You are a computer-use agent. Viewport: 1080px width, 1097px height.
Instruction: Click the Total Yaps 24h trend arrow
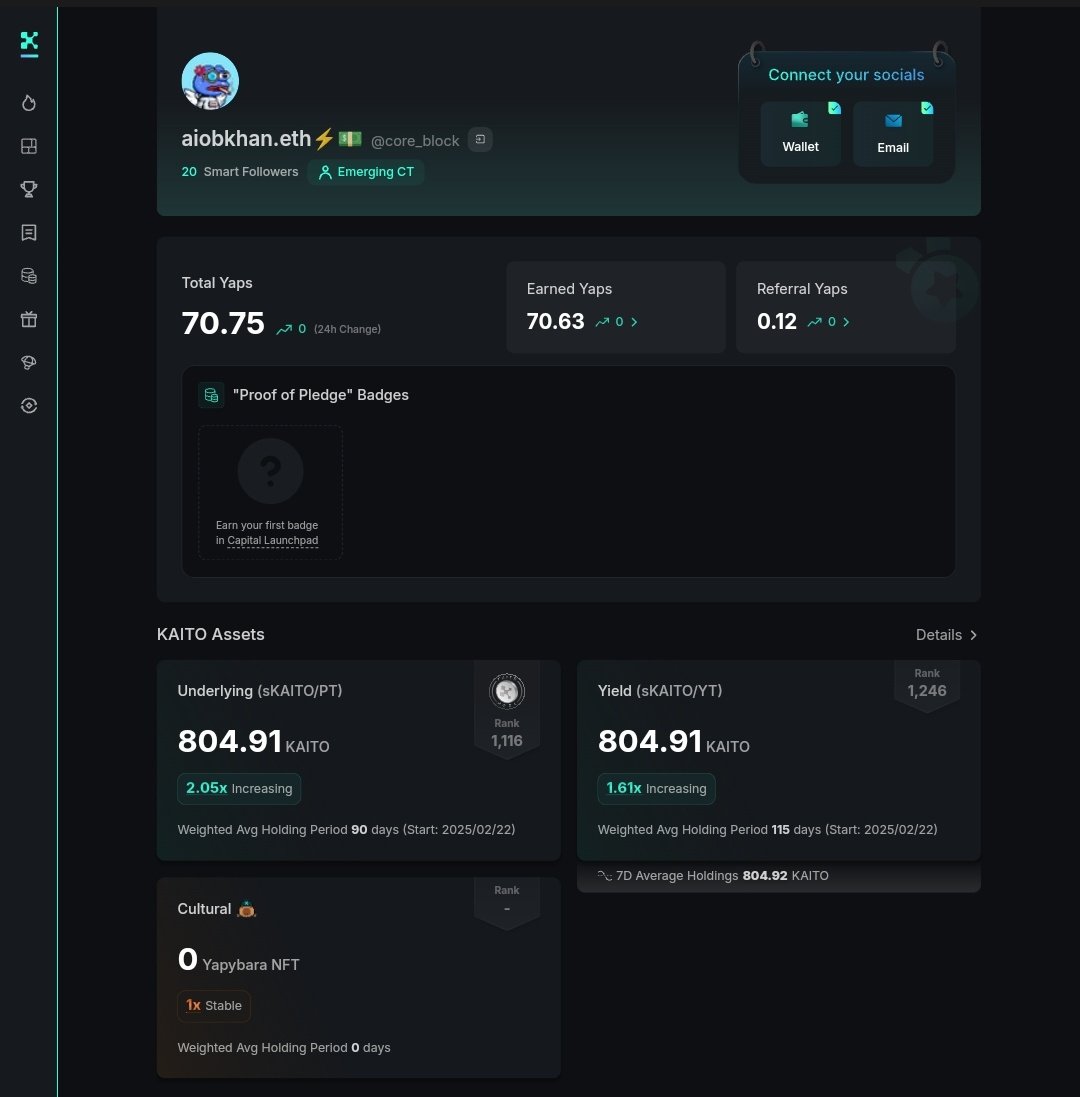pyautogui.click(x=284, y=329)
